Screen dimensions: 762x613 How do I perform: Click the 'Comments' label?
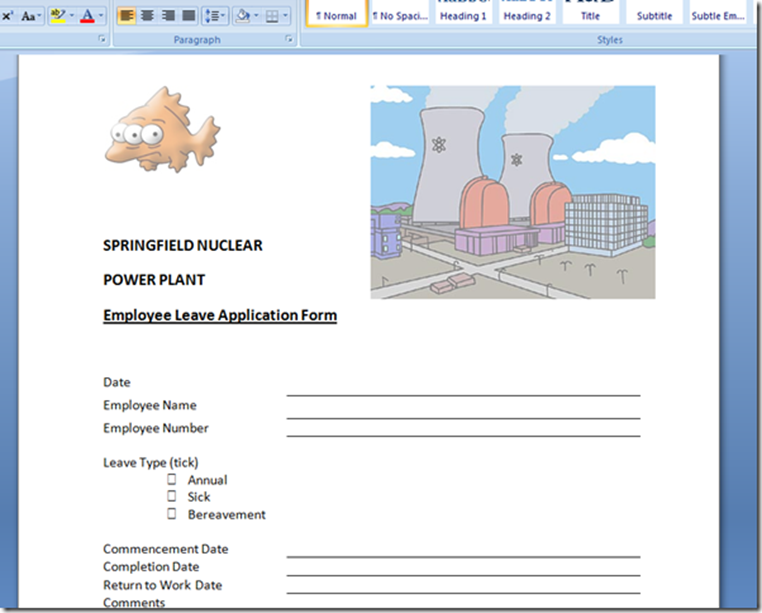[134, 602]
